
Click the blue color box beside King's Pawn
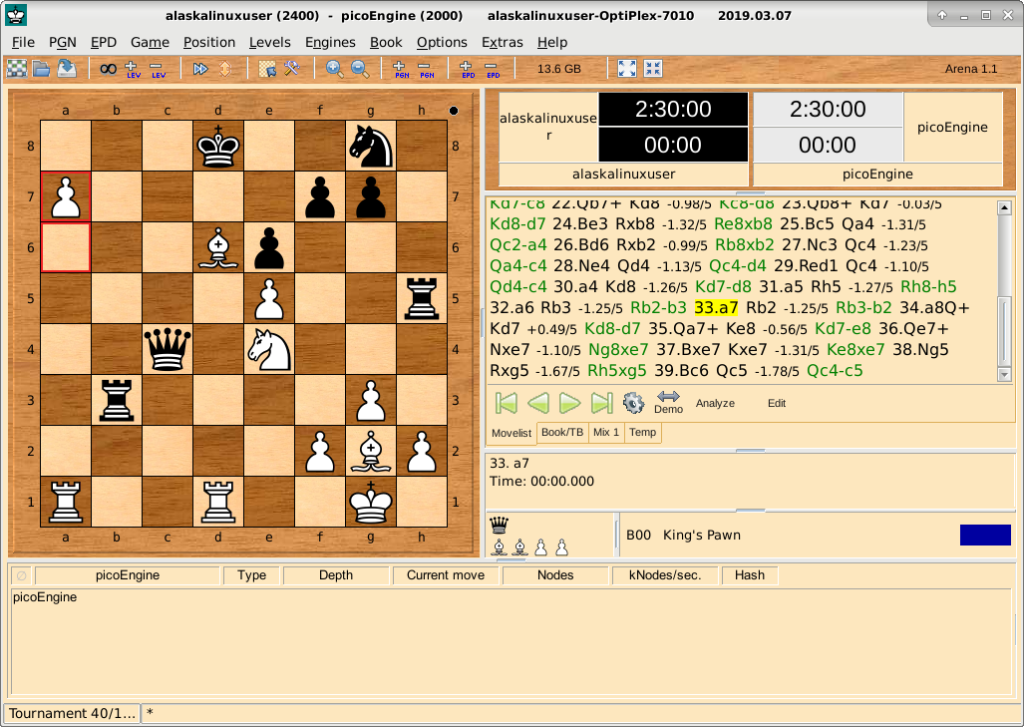[x=977, y=535]
